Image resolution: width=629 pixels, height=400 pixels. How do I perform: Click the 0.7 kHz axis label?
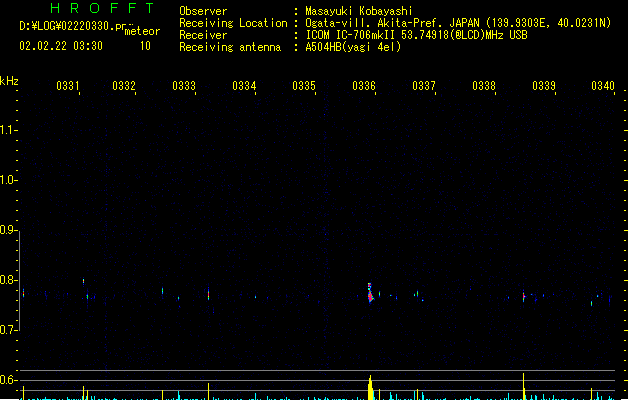(x=7, y=330)
